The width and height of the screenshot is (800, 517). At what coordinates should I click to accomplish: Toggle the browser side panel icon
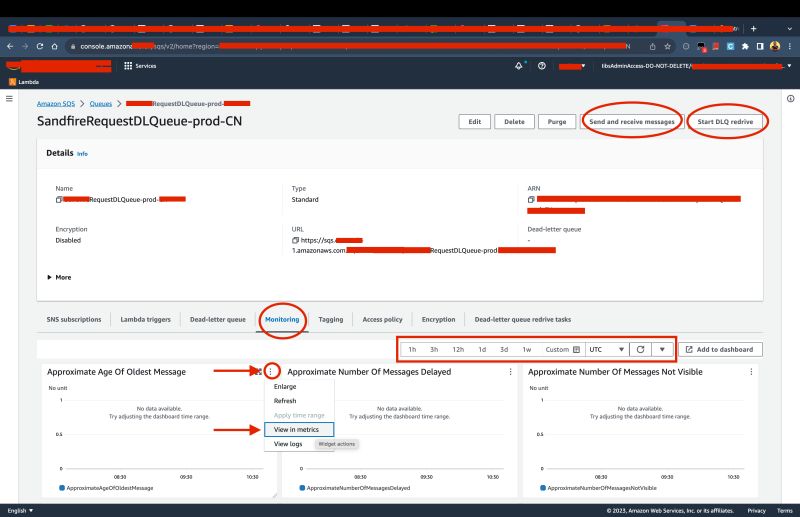tap(760, 46)
